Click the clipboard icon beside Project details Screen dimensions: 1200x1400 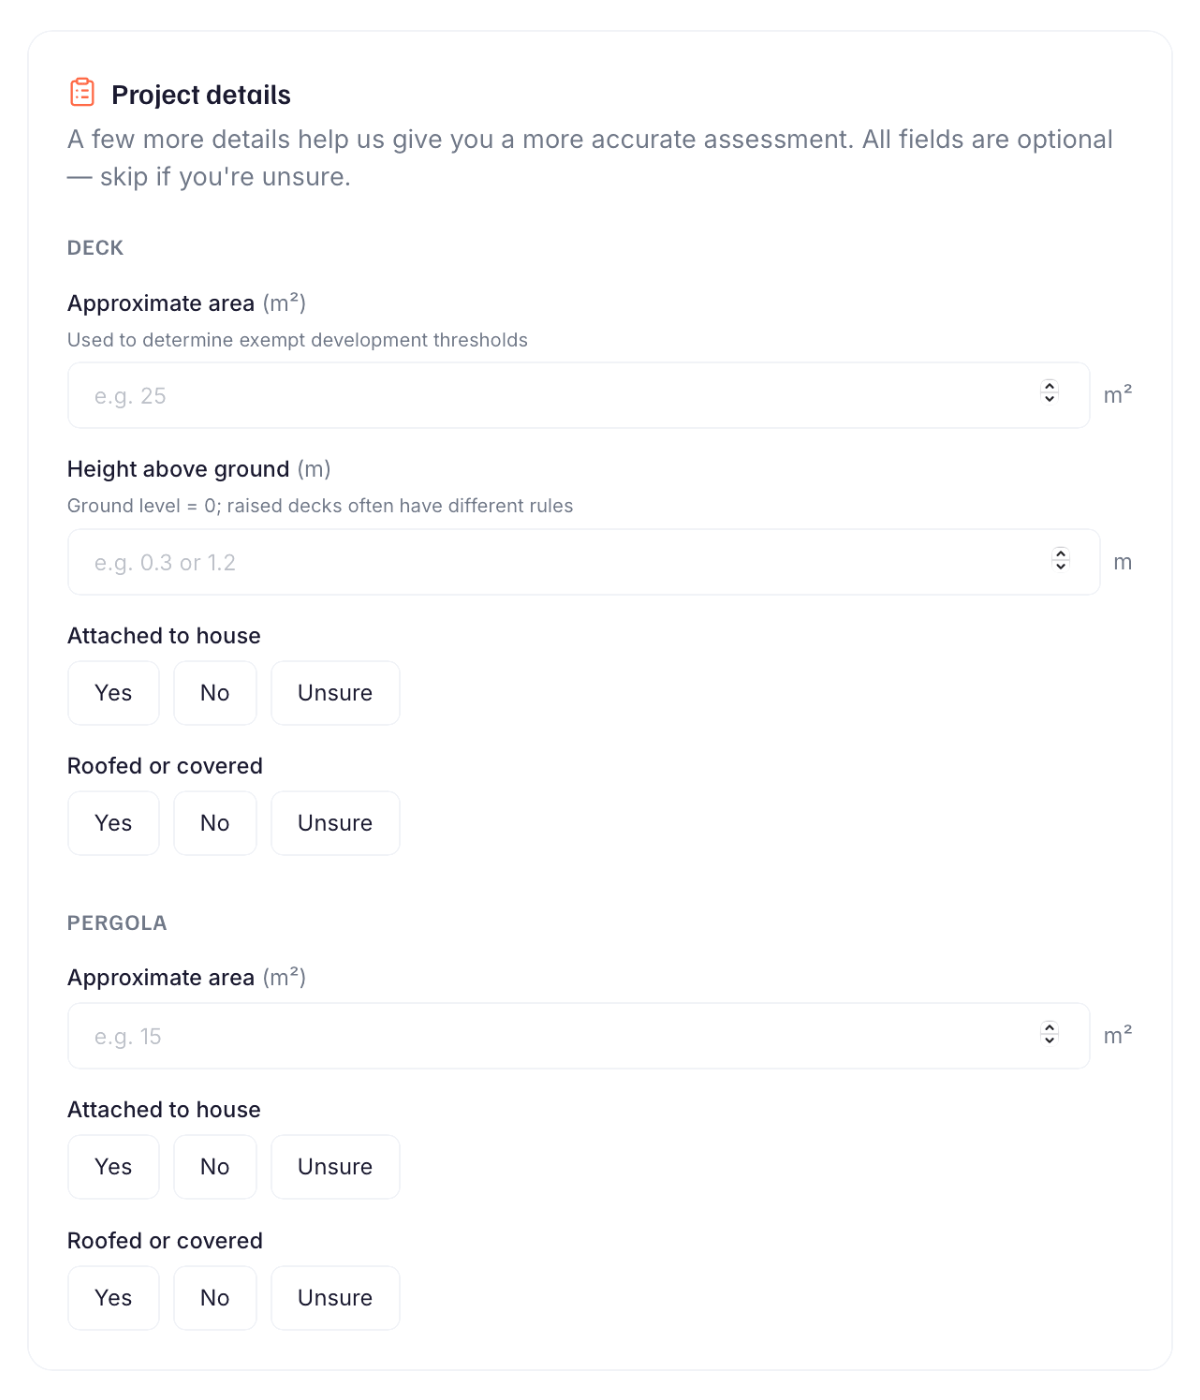pos(82,93)
